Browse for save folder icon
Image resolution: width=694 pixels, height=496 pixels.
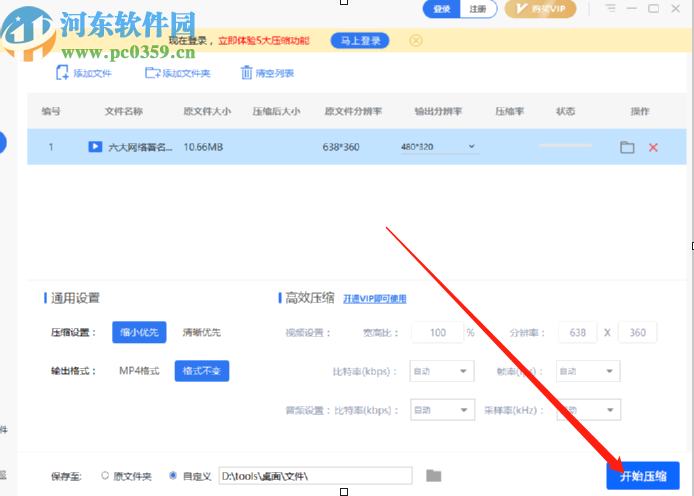[x=434, y=476]
